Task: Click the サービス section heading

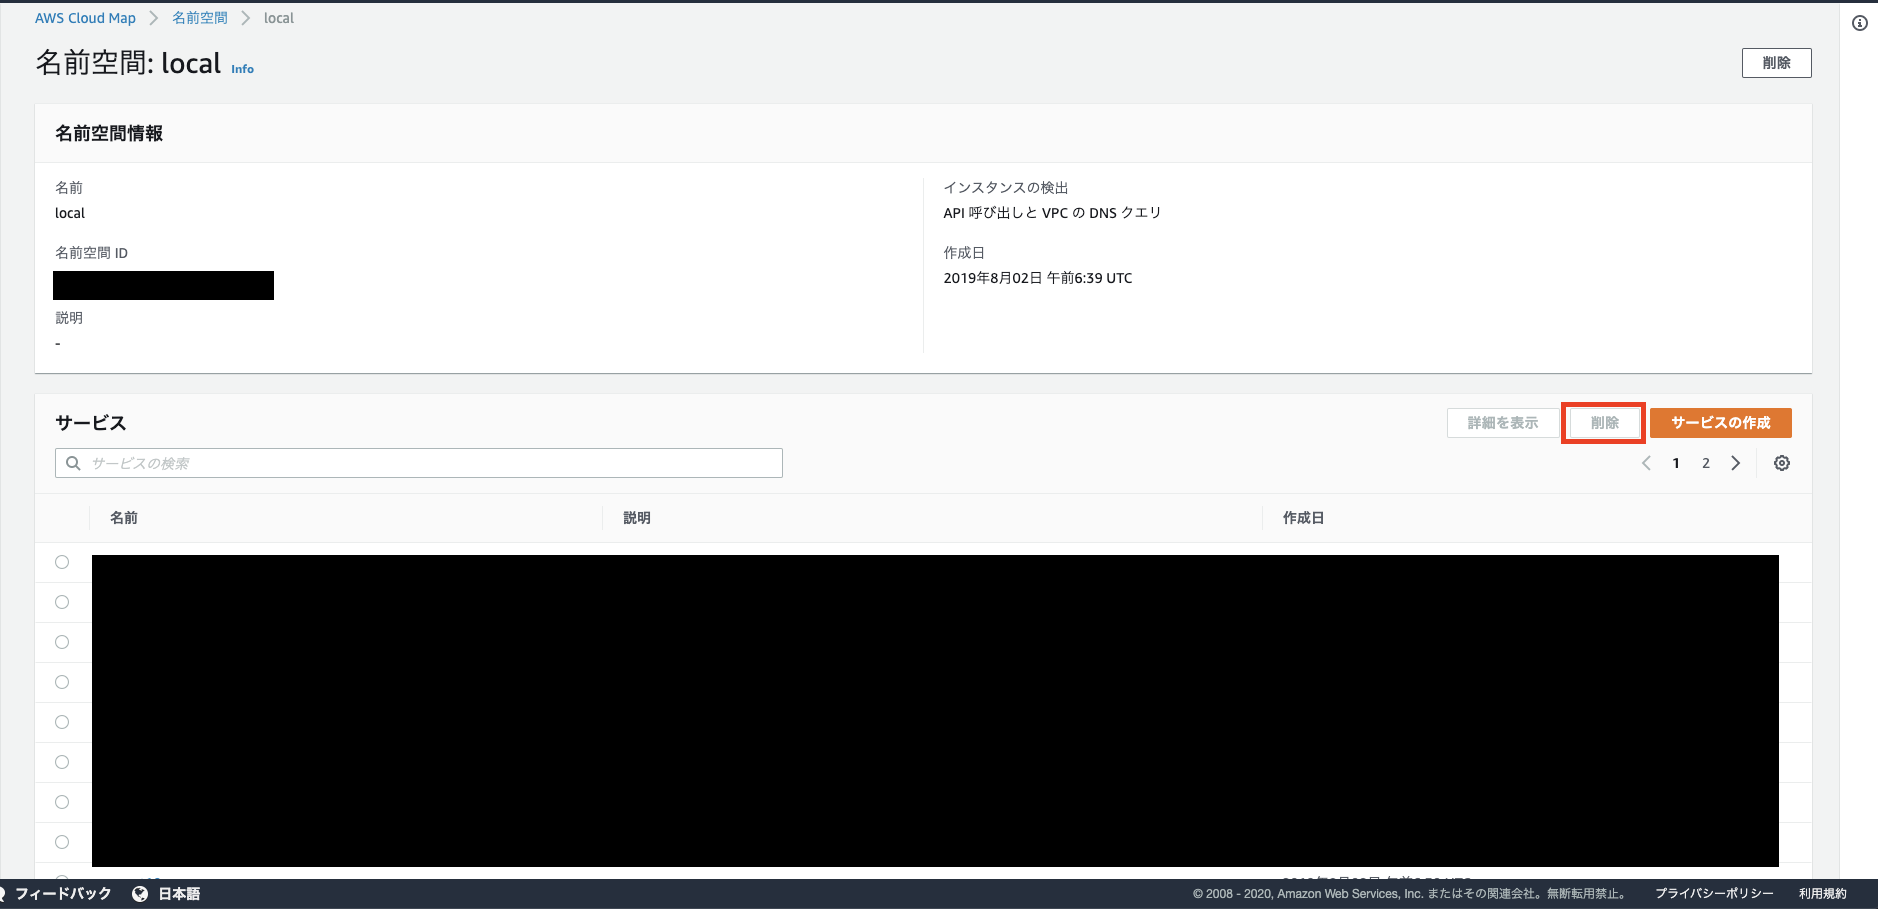Action: [91, 423]
